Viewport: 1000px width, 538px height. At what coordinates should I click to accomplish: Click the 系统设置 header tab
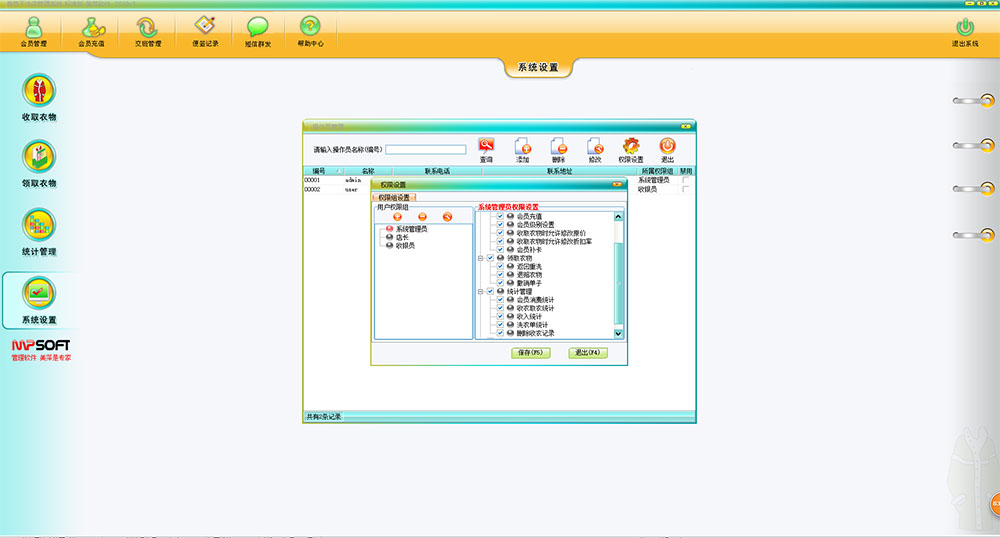click(538, 68)
